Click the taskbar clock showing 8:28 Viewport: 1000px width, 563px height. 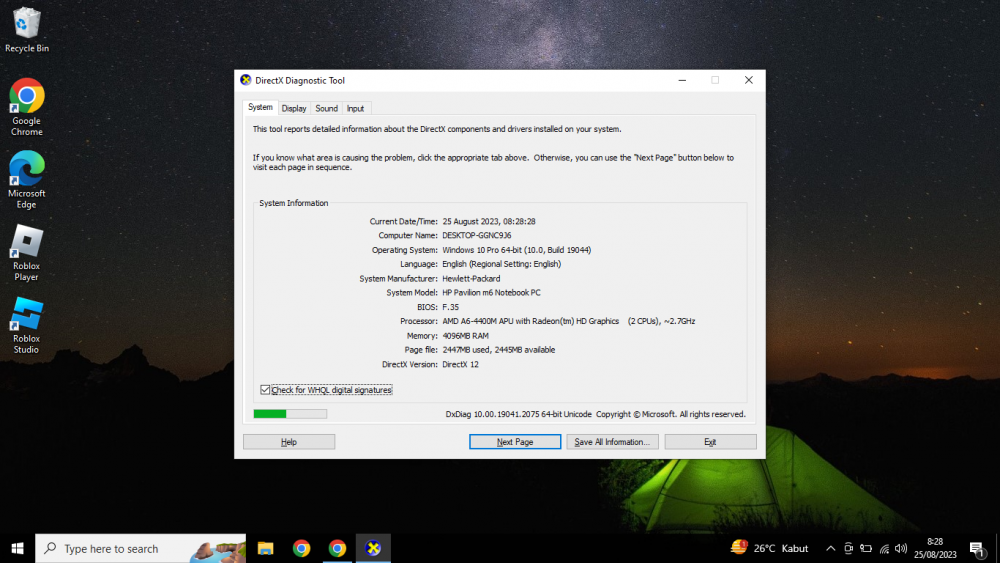935,548
